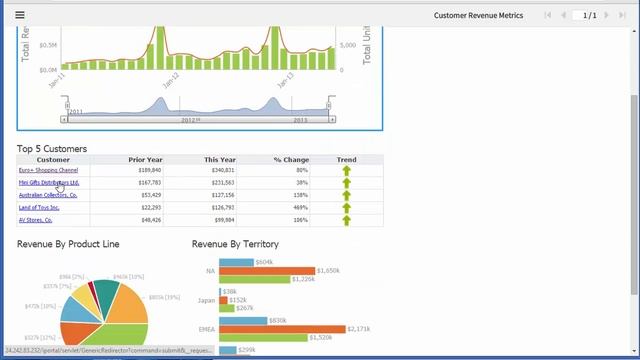
Task: Click the timeline range scrollbar track
Action: pos(198,120)
